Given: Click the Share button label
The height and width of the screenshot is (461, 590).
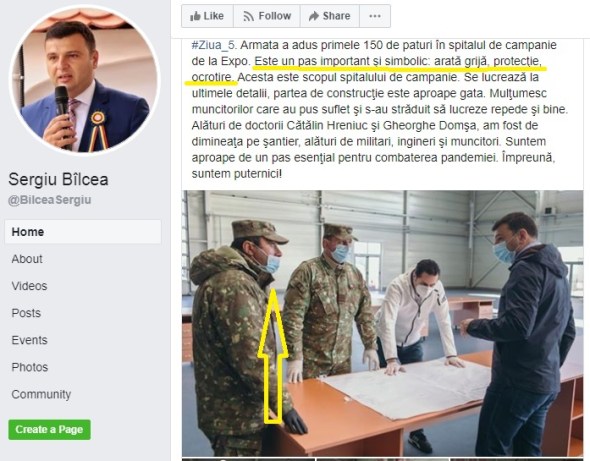Looking at the screenshot, I should [x=336, y=16].
